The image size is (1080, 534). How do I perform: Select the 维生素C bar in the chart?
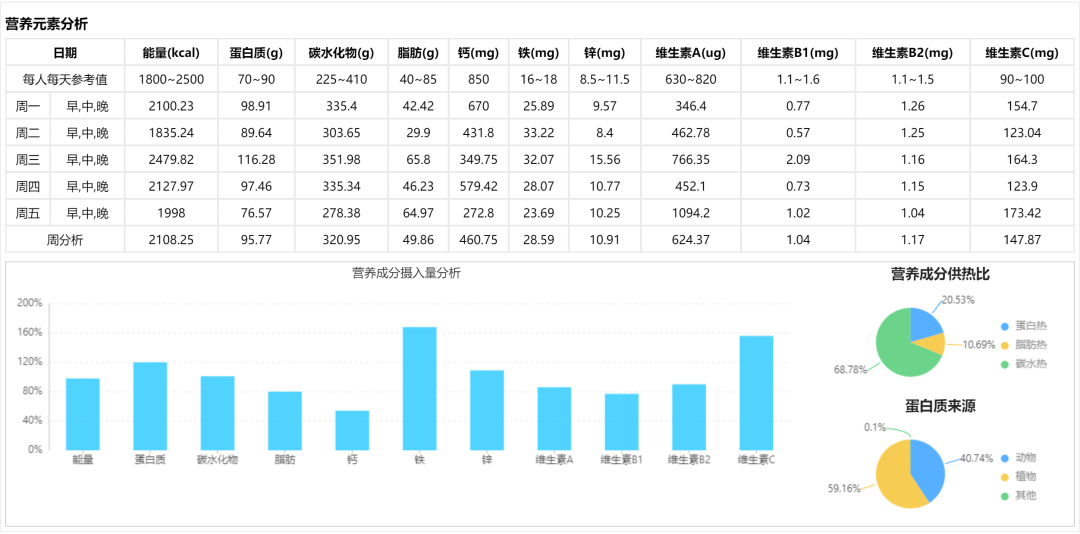[756, 393]
